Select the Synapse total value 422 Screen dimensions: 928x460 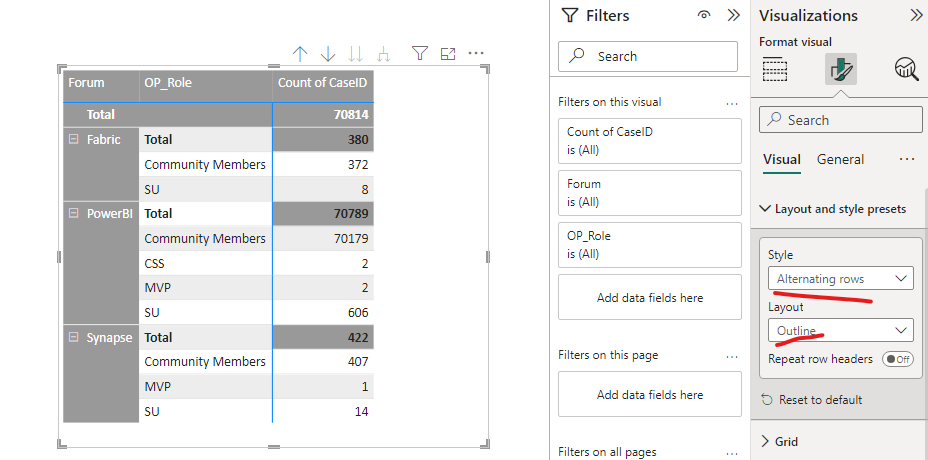point(358,337)
